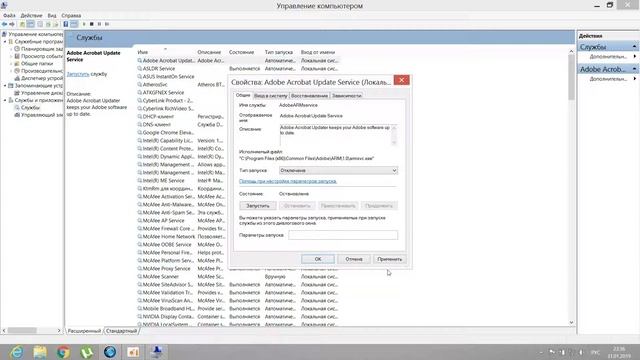Click the Forward arrow toolbar icon
This screenshot has height=360, width=640.
[x=12, y=24]
